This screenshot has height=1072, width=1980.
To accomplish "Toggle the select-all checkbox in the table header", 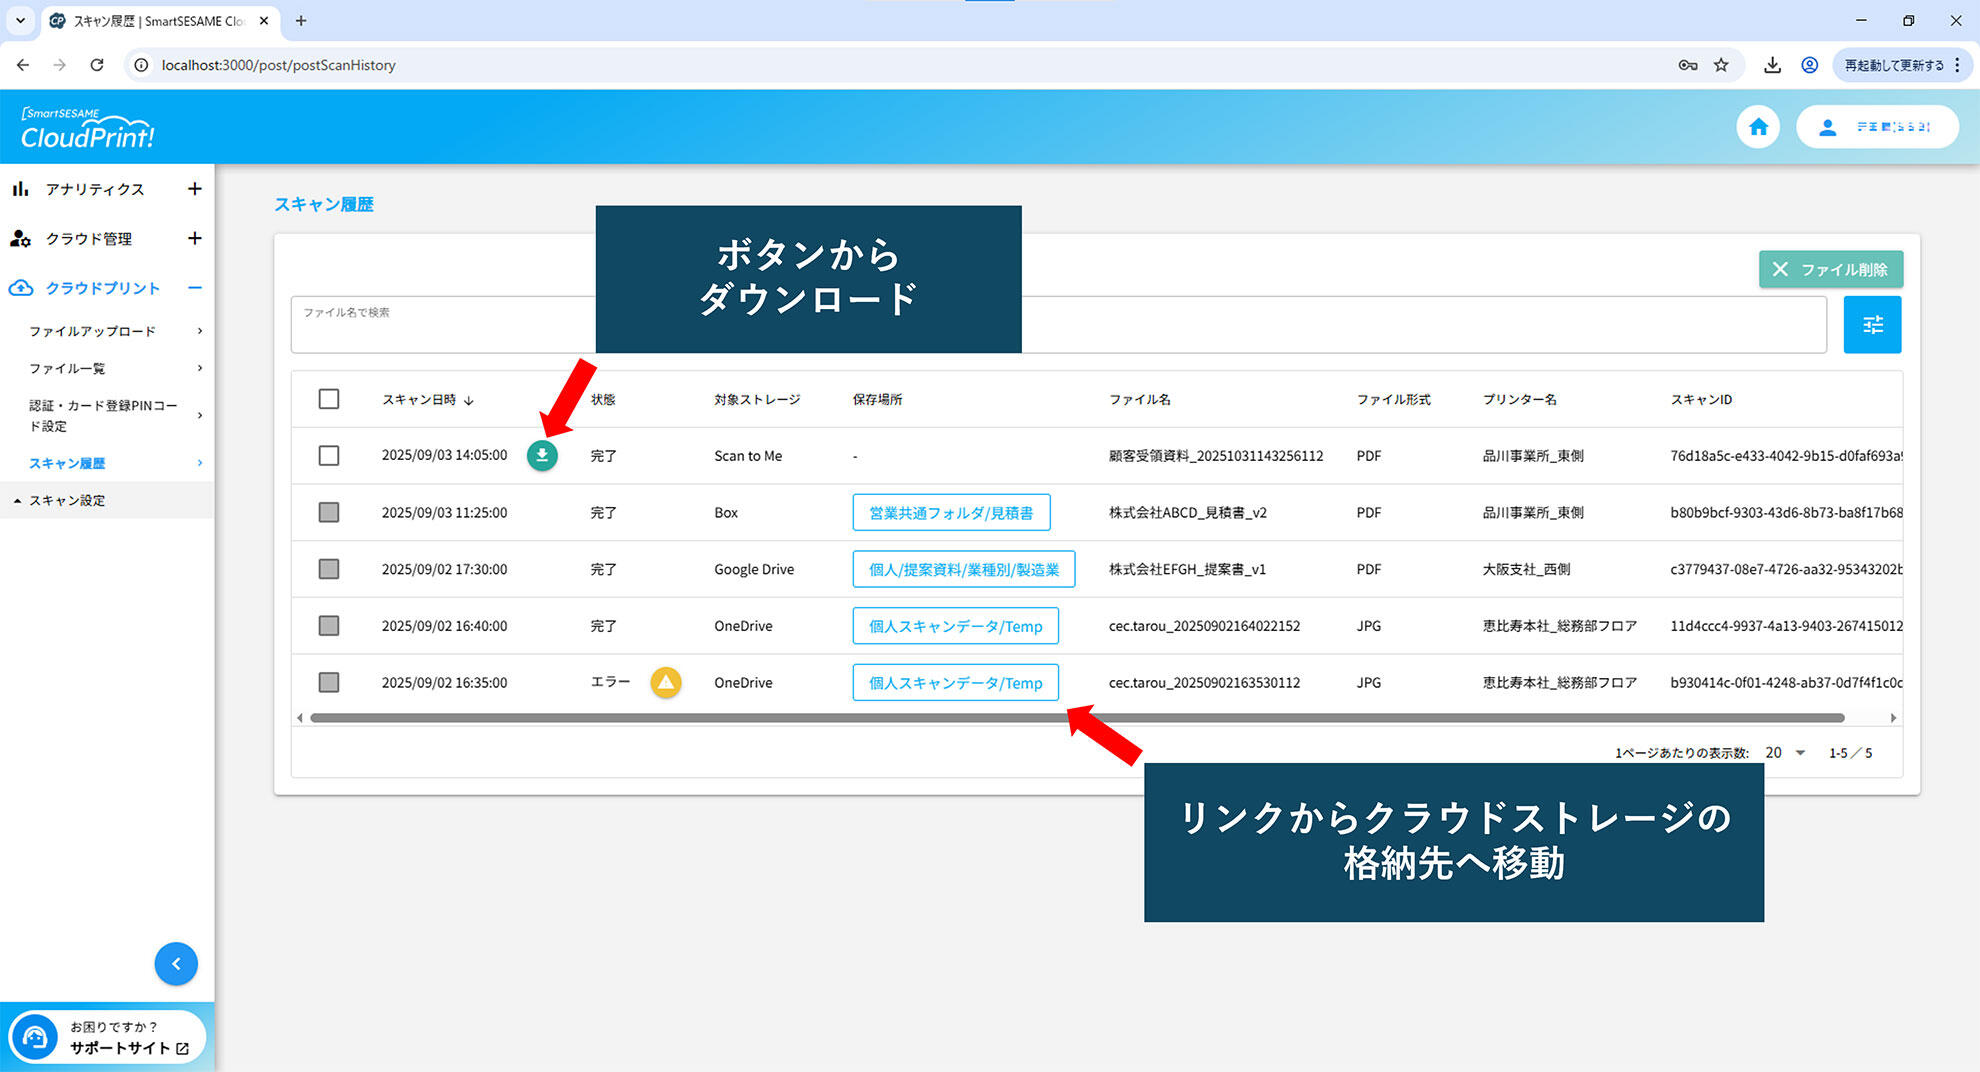I will (x=329, y=399).
